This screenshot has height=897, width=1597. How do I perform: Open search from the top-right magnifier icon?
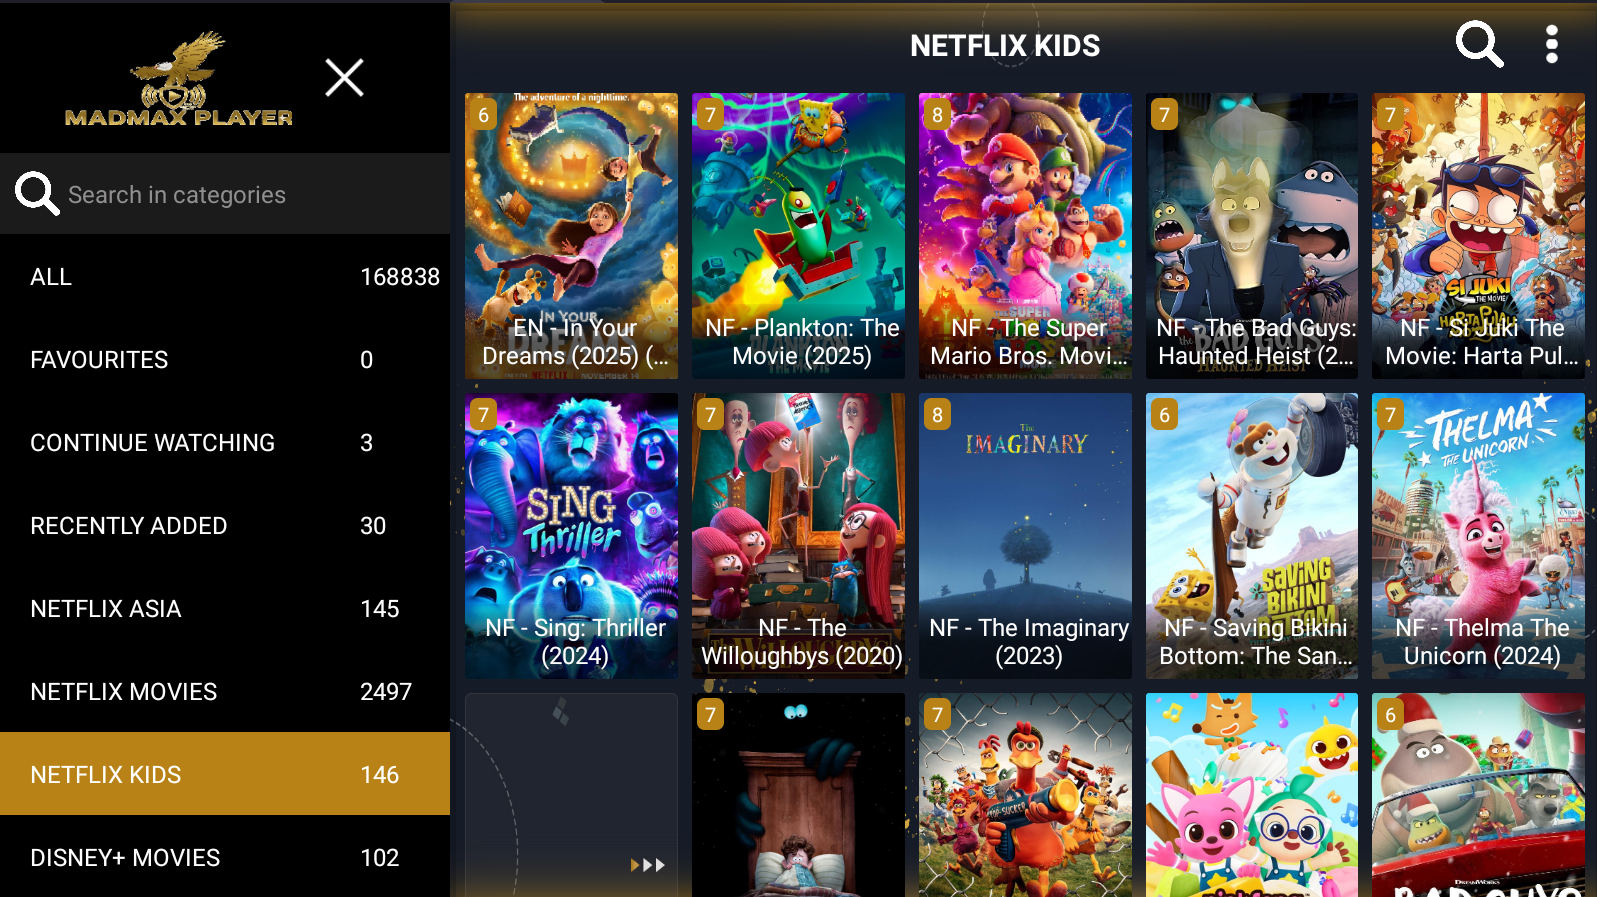pyautogui.click(x=1479, y=45)
